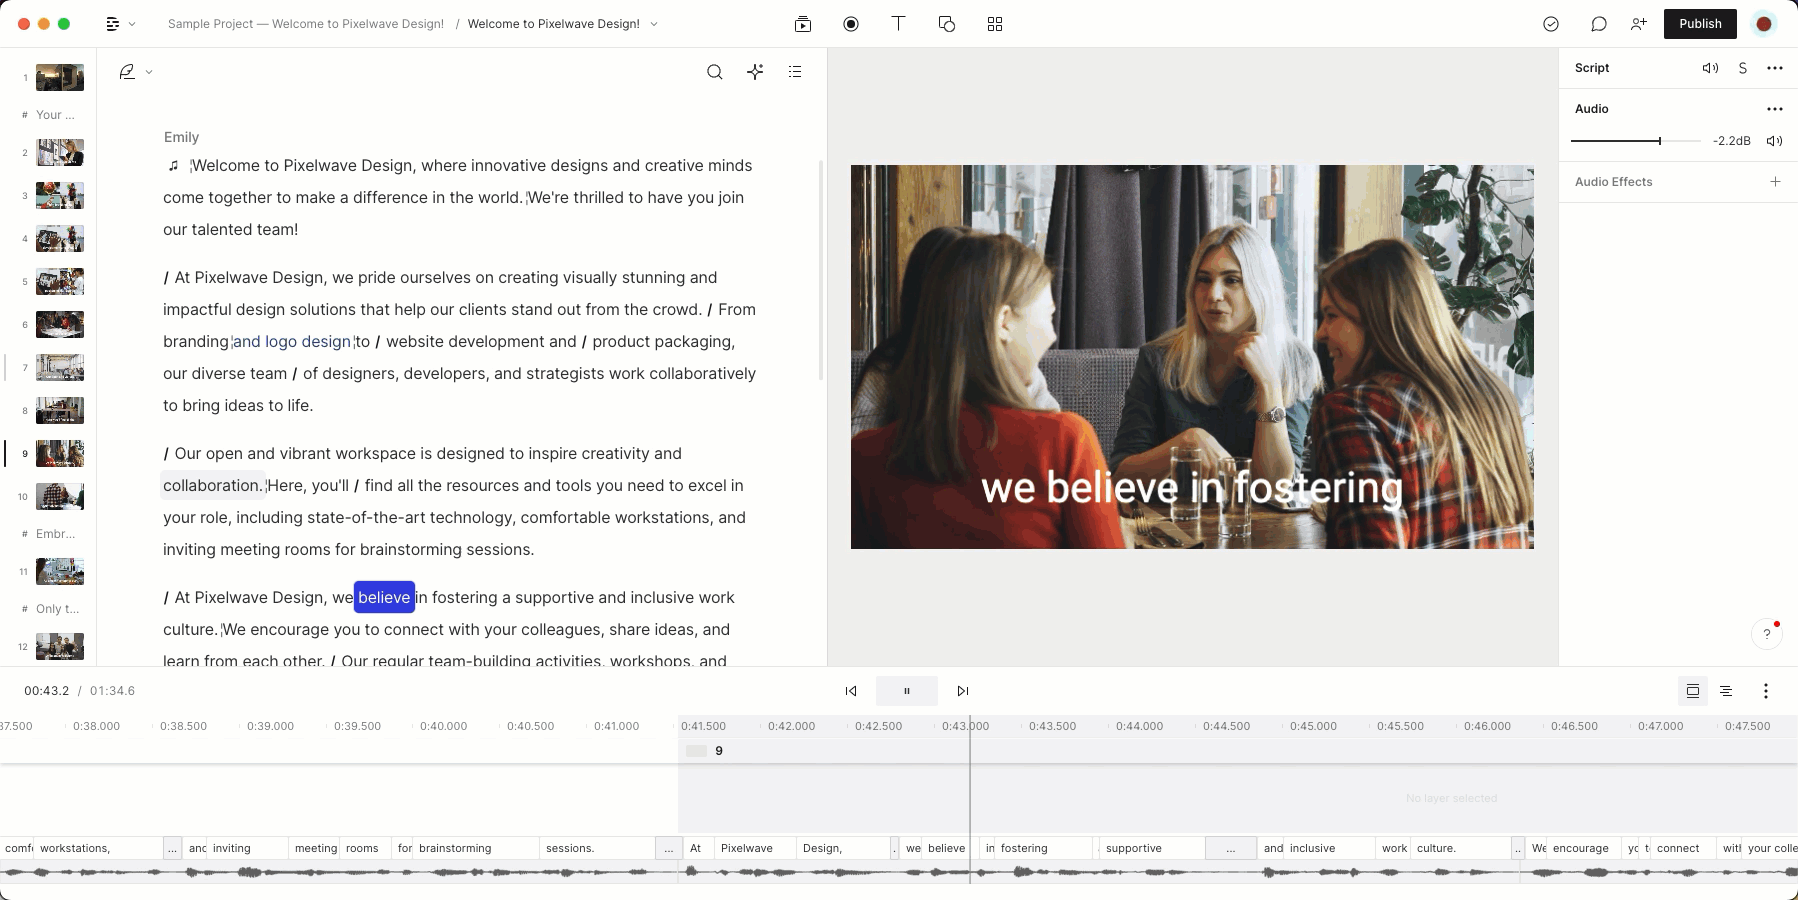Screen dimensions: 1798x900
Task: Click the 00:43.2 current time display
Action: click(47, 691)
